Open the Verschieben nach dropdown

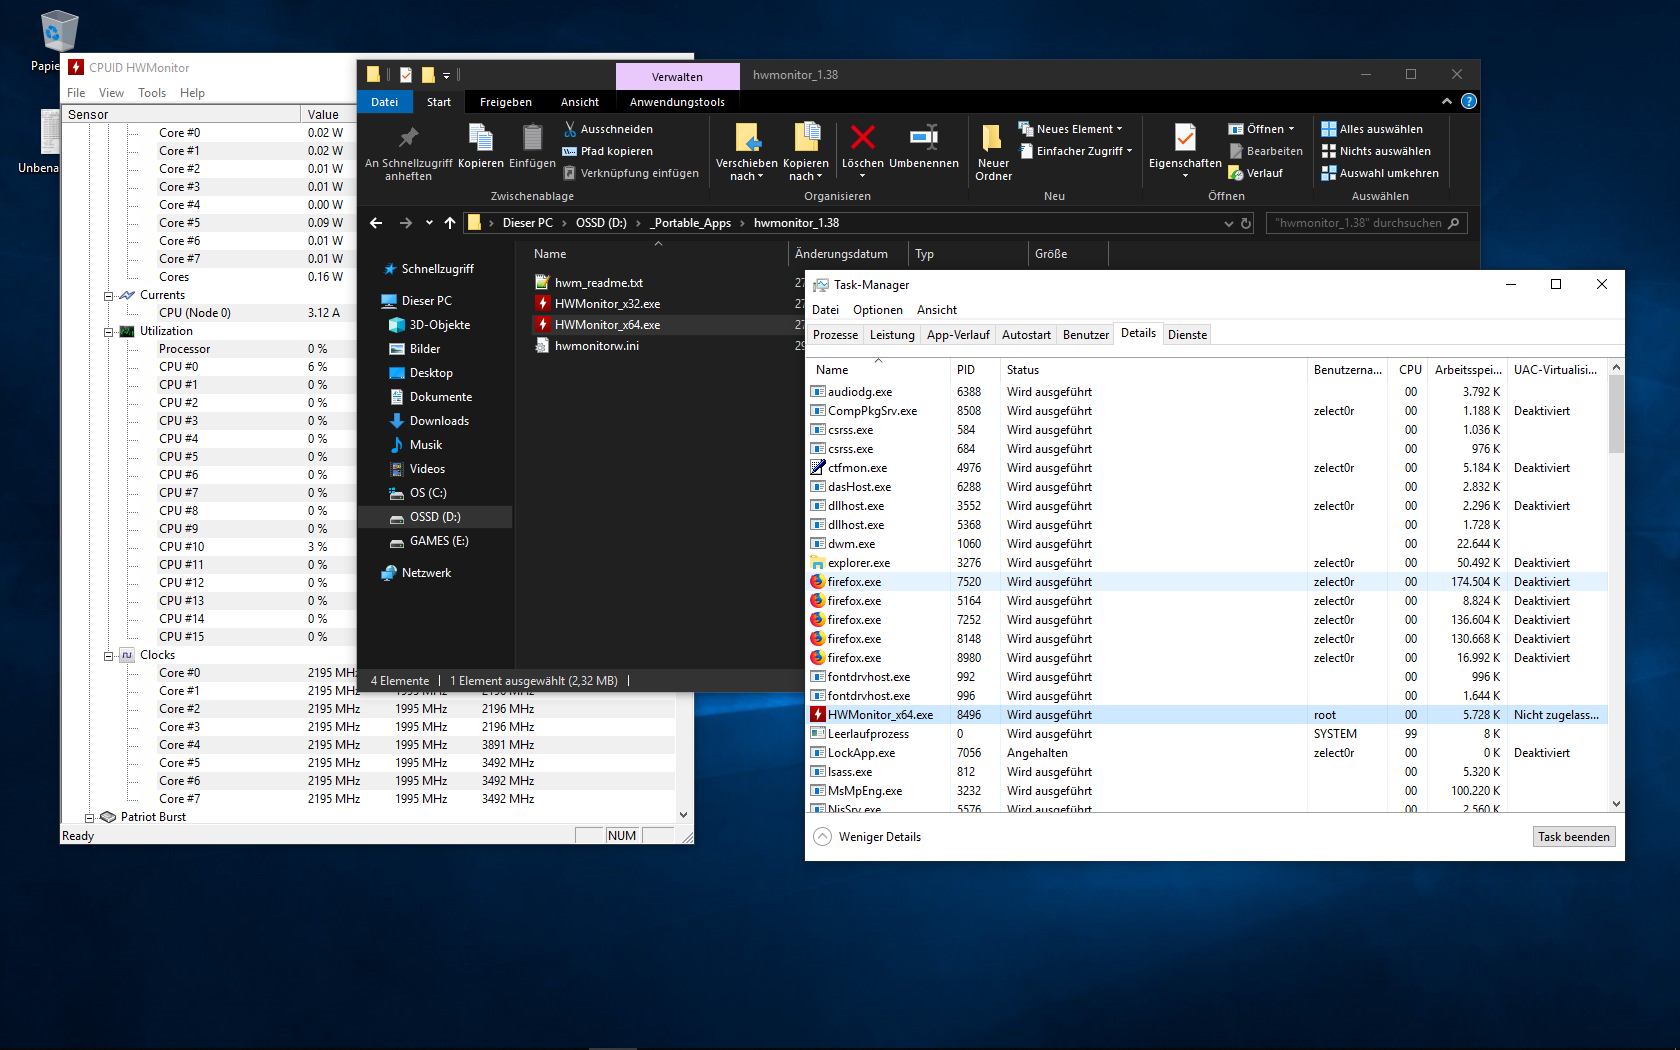click(746, 152)
